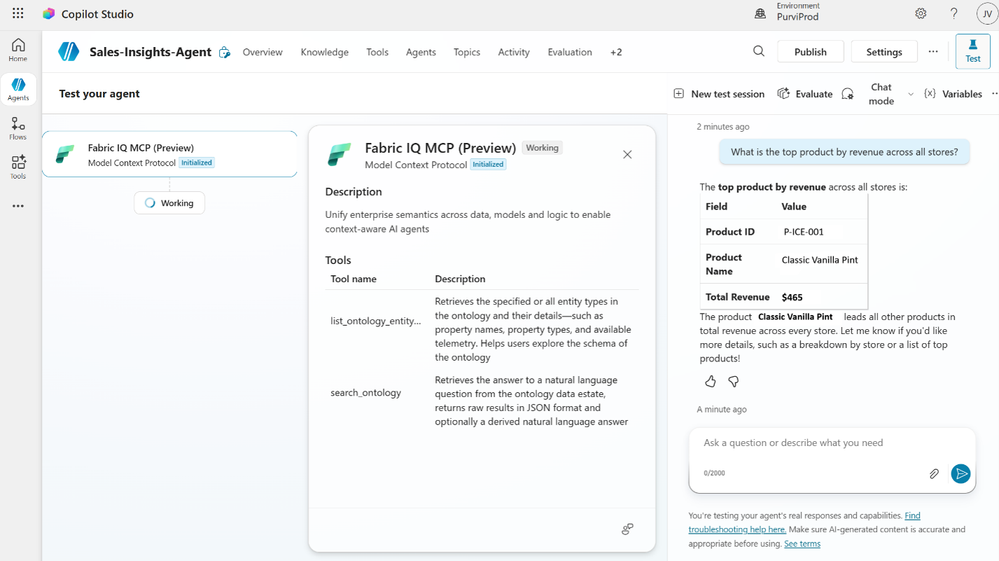This screenshot has width=999, height=561.
Task: Click the attach file paperclip icon
Action: click(934, 474)
